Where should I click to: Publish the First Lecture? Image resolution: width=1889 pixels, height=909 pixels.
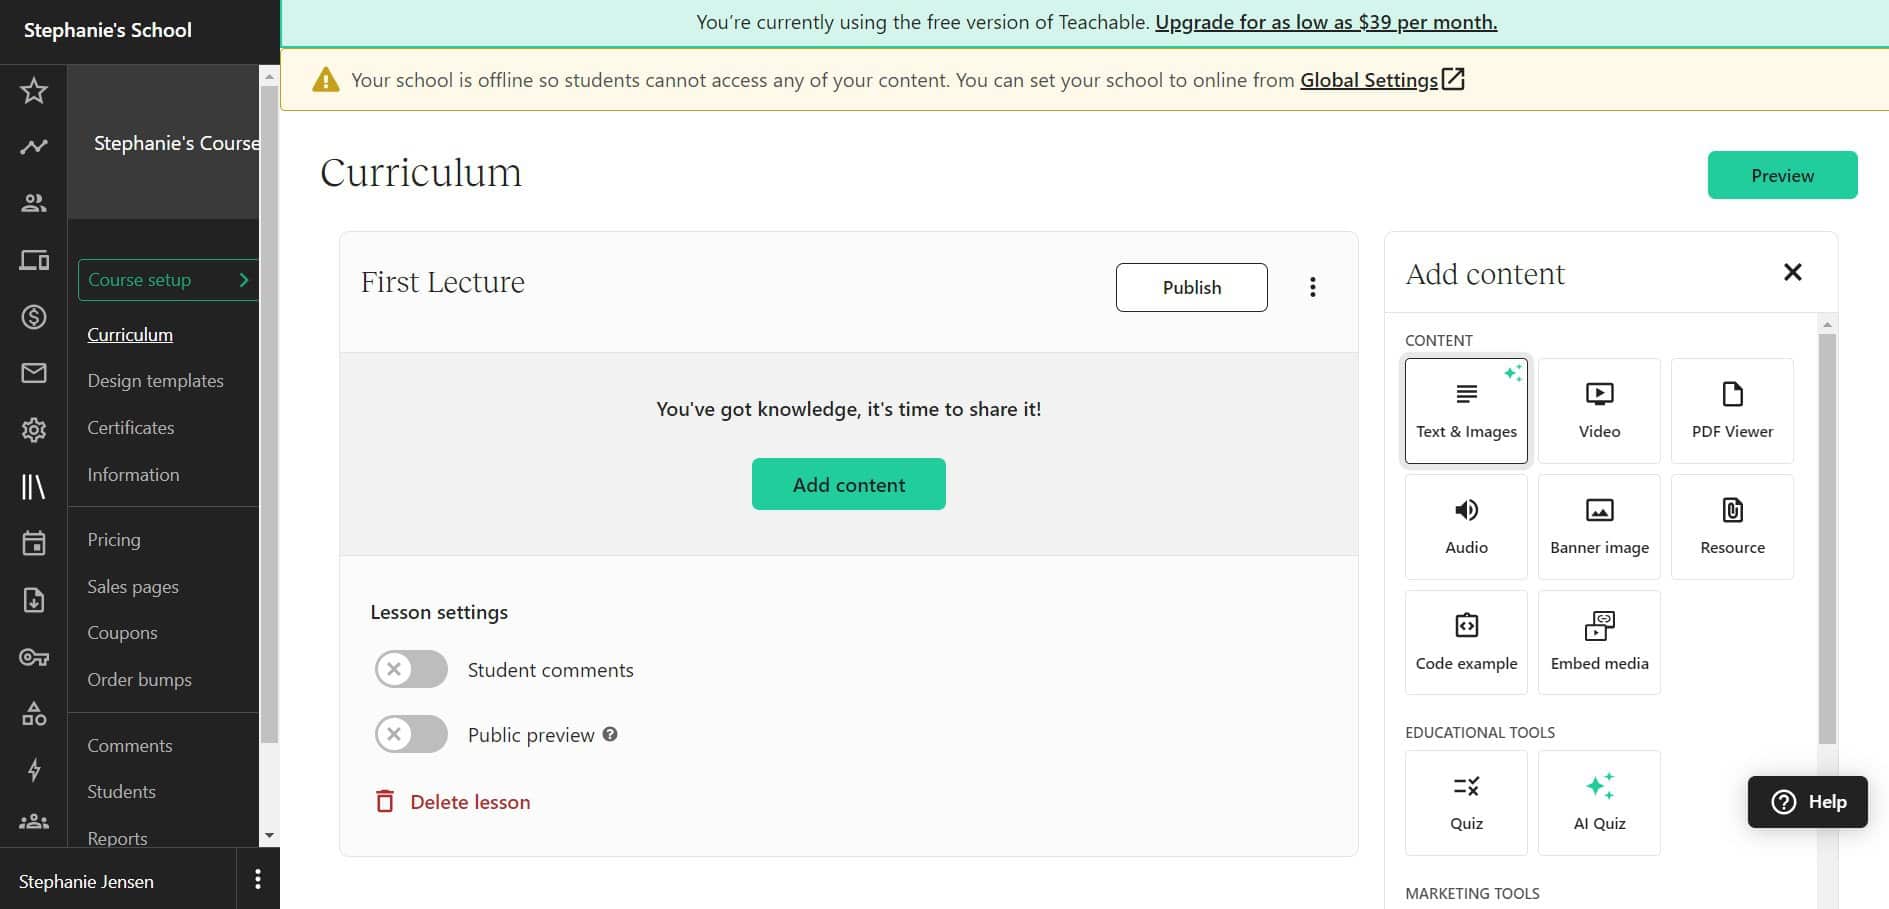pos(1191,287)
